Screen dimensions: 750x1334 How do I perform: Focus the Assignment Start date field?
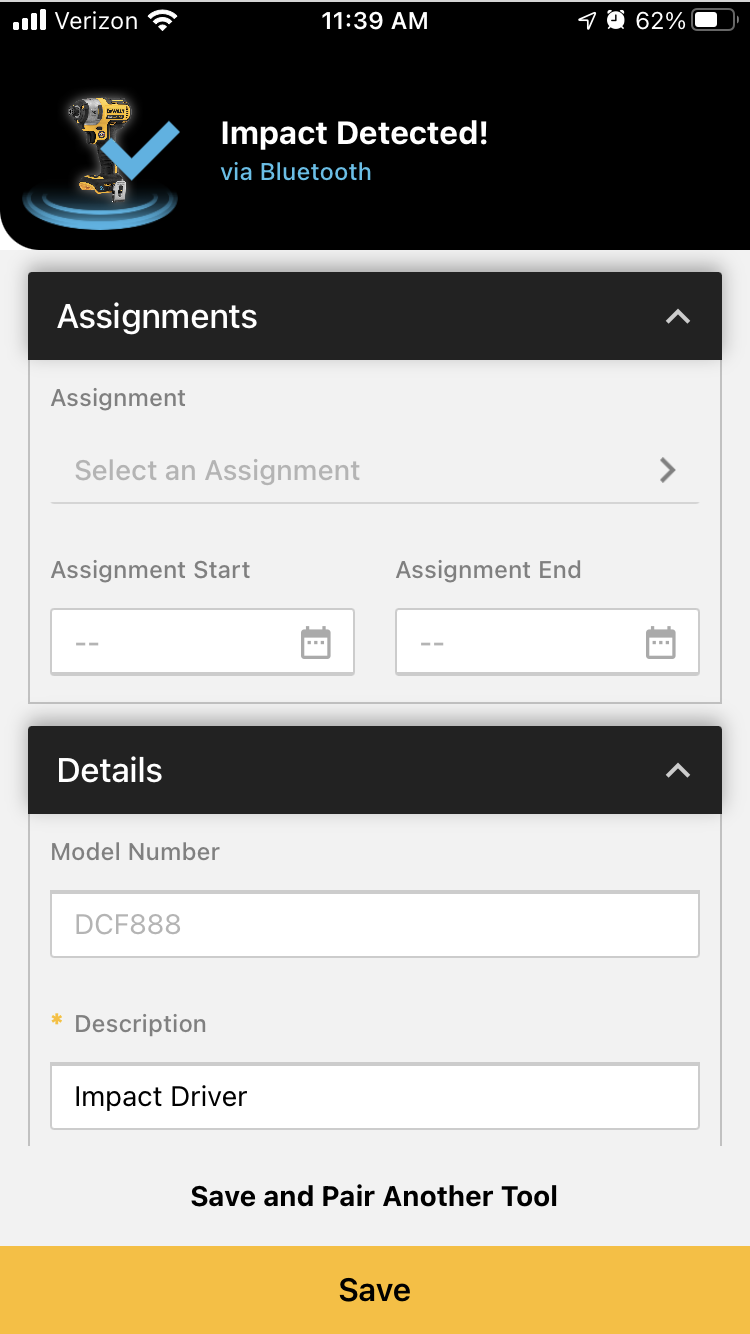[202, 642]
